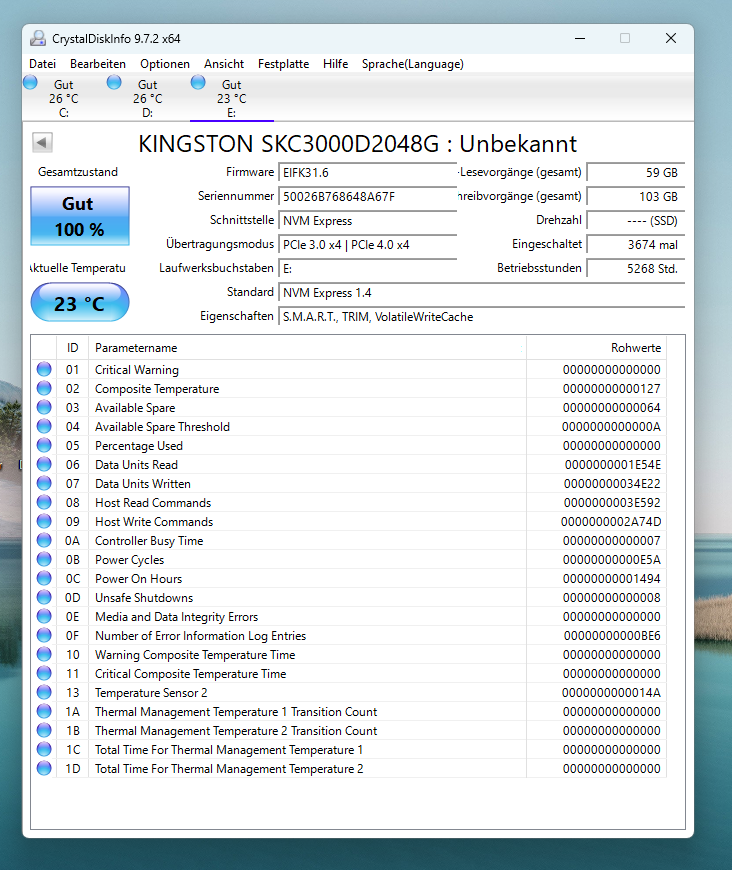The image size is (732, 870).
Task: Click the serial number field 50026B768648A67F
Action: pos(367,196)
